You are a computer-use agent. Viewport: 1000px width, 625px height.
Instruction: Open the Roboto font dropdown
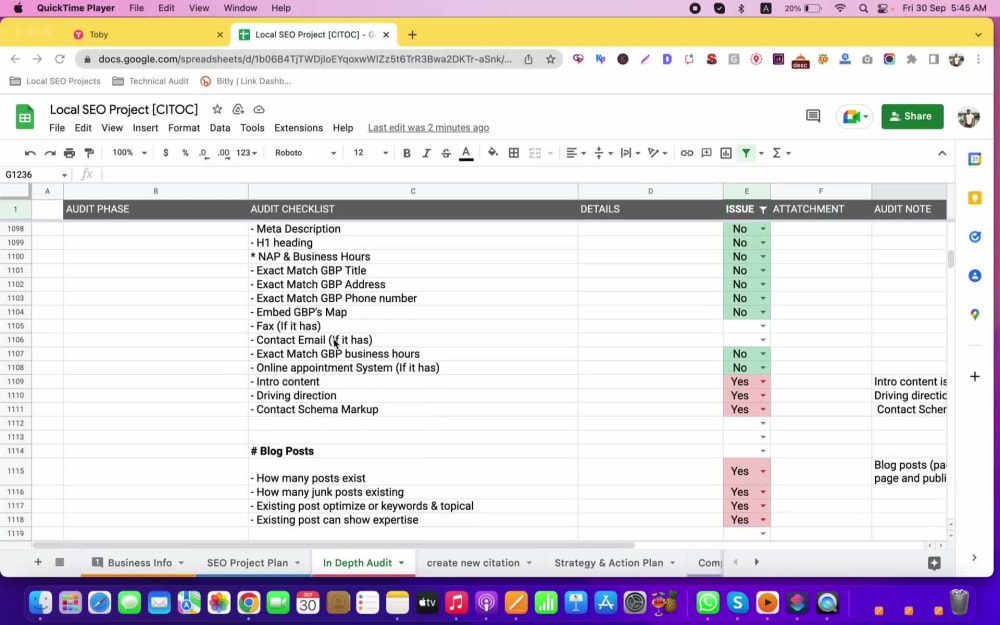tap(305, 153)
